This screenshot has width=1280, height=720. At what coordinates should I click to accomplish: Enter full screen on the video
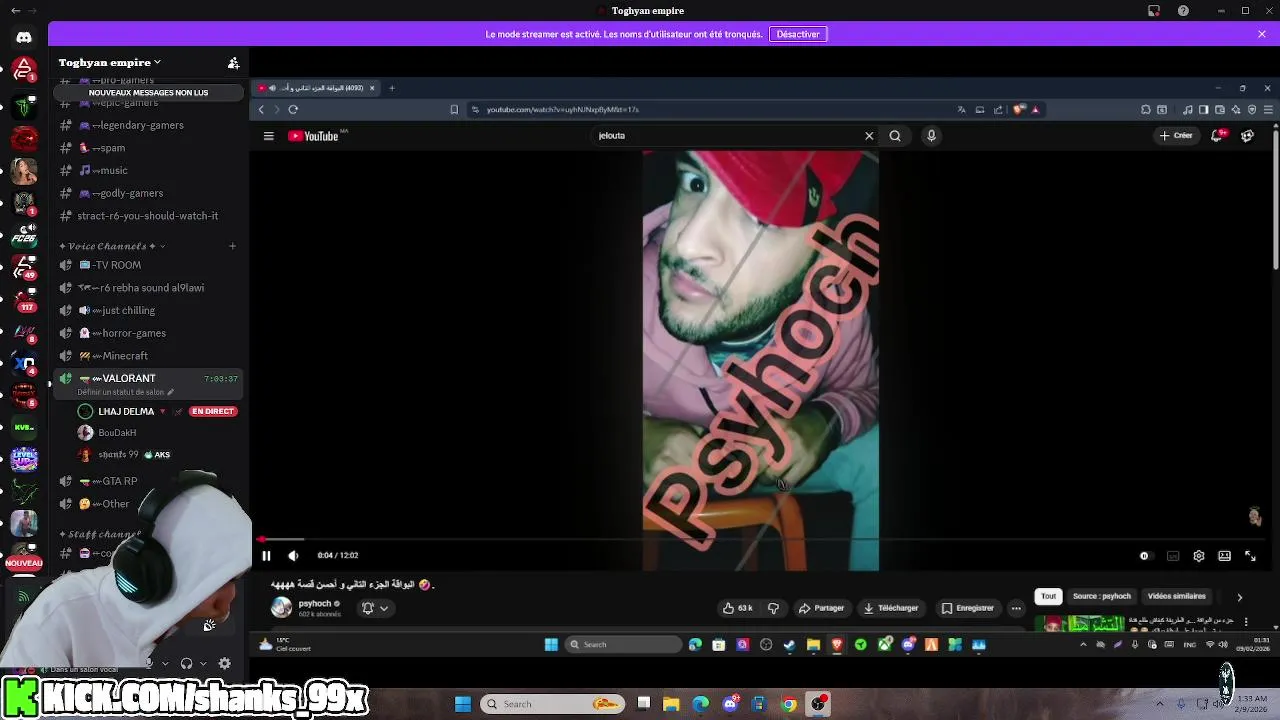tap(1250, 556)
